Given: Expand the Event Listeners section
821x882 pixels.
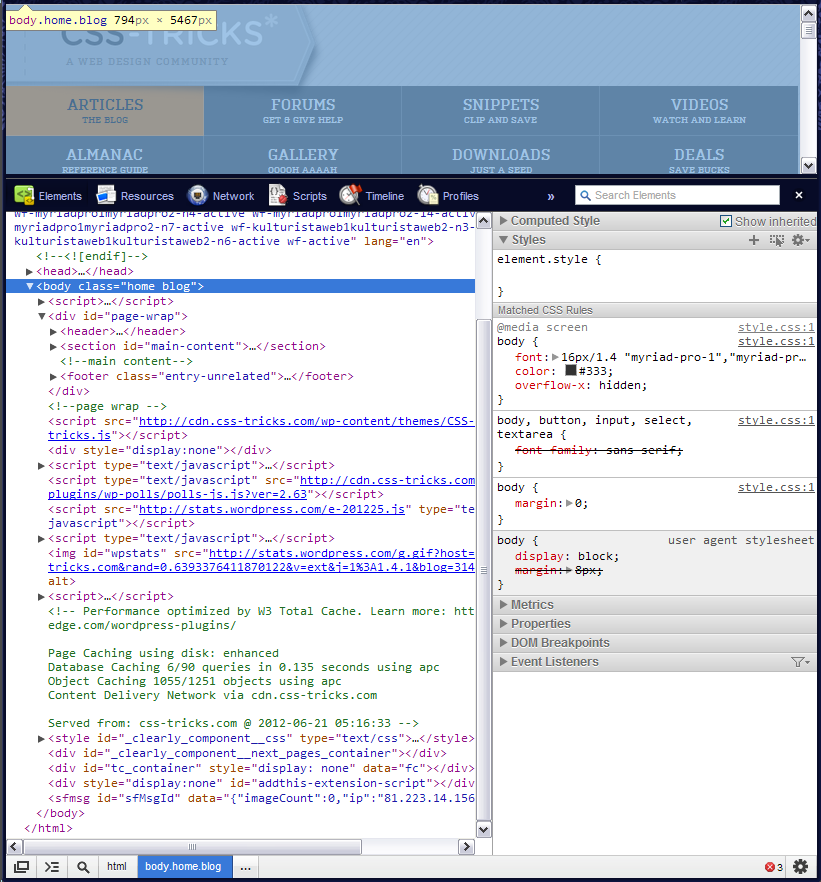Looking at the screenshot, I should 503,662.
